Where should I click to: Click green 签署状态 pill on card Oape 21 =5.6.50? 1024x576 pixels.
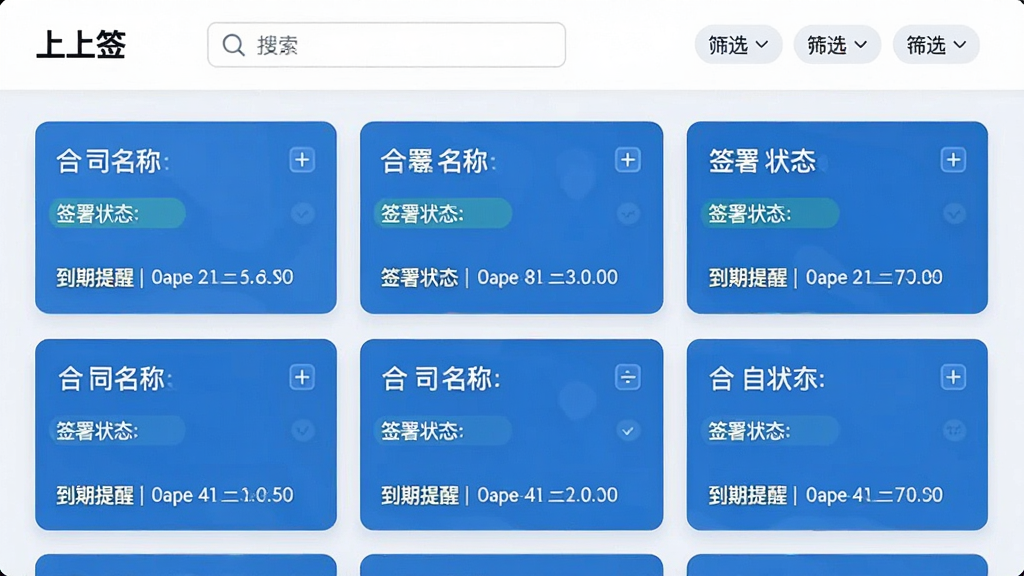pos(118,213)
